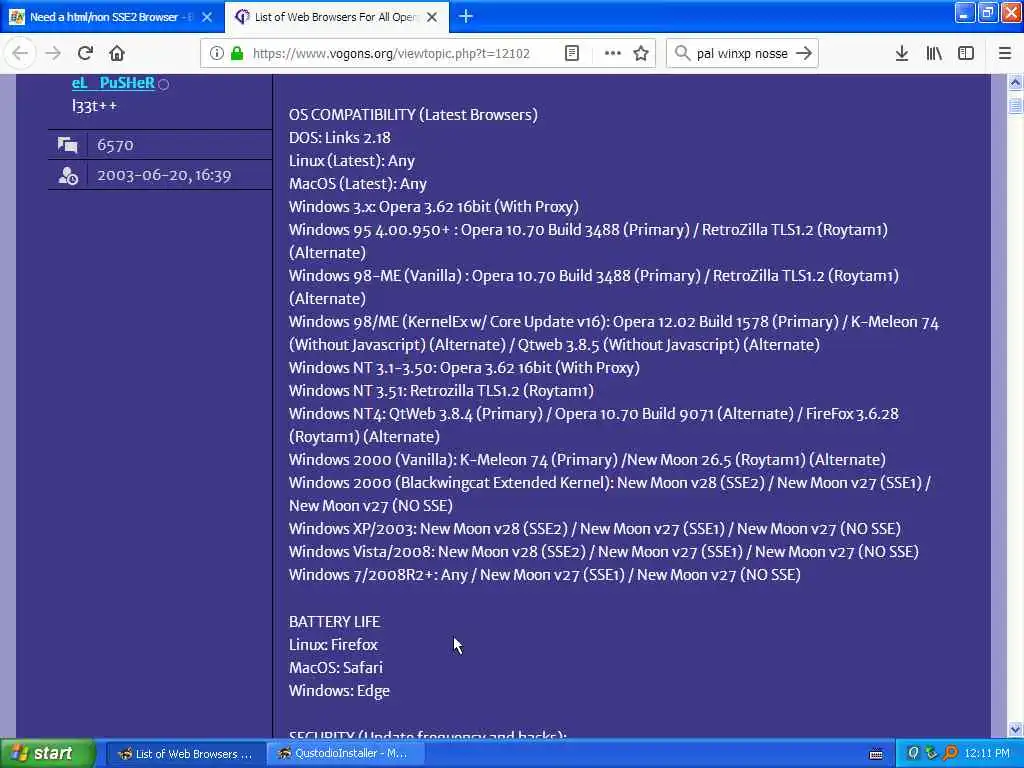This screenshot has width=1024, height=768.
Task: Click the 'MacOS: Safari' line
Action: [336, 667]
